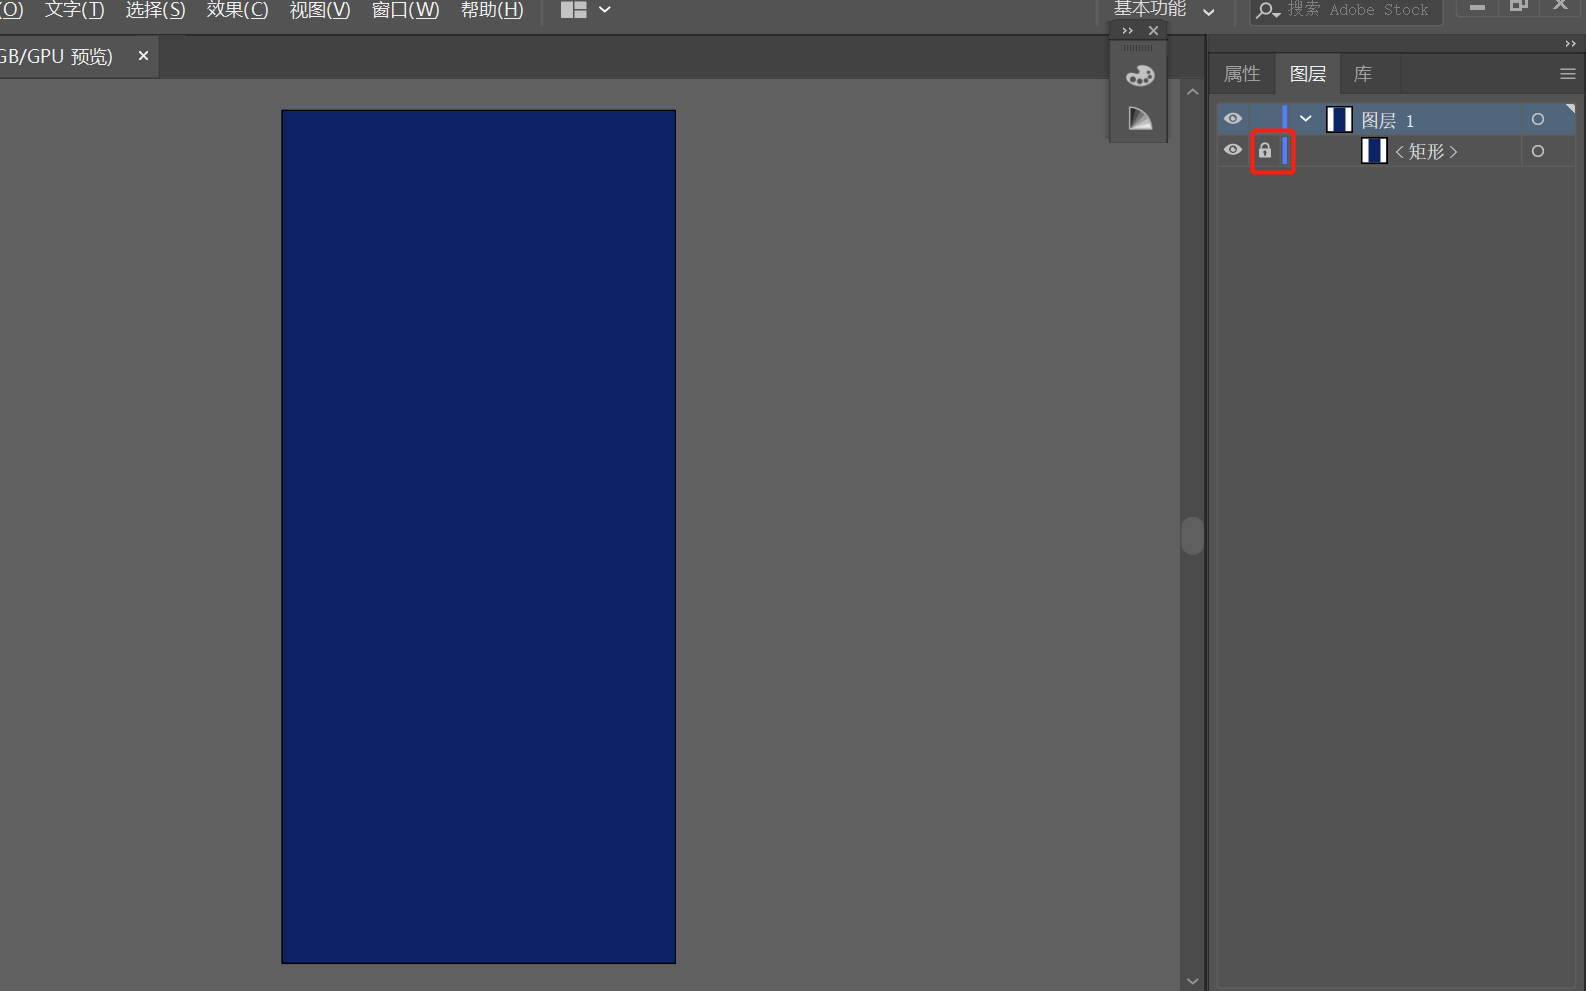
Task: Expand the floating color panel arrows
Action: tap(1128, 31)
